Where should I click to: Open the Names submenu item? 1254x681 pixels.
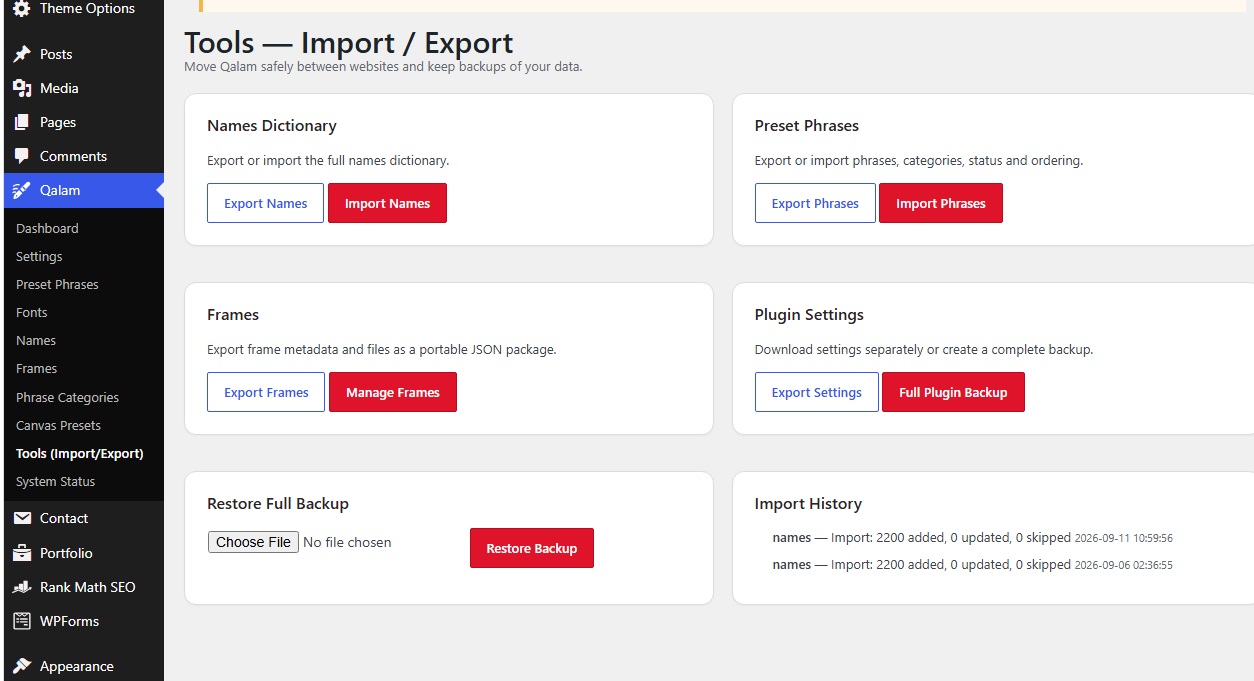point(36,340)
